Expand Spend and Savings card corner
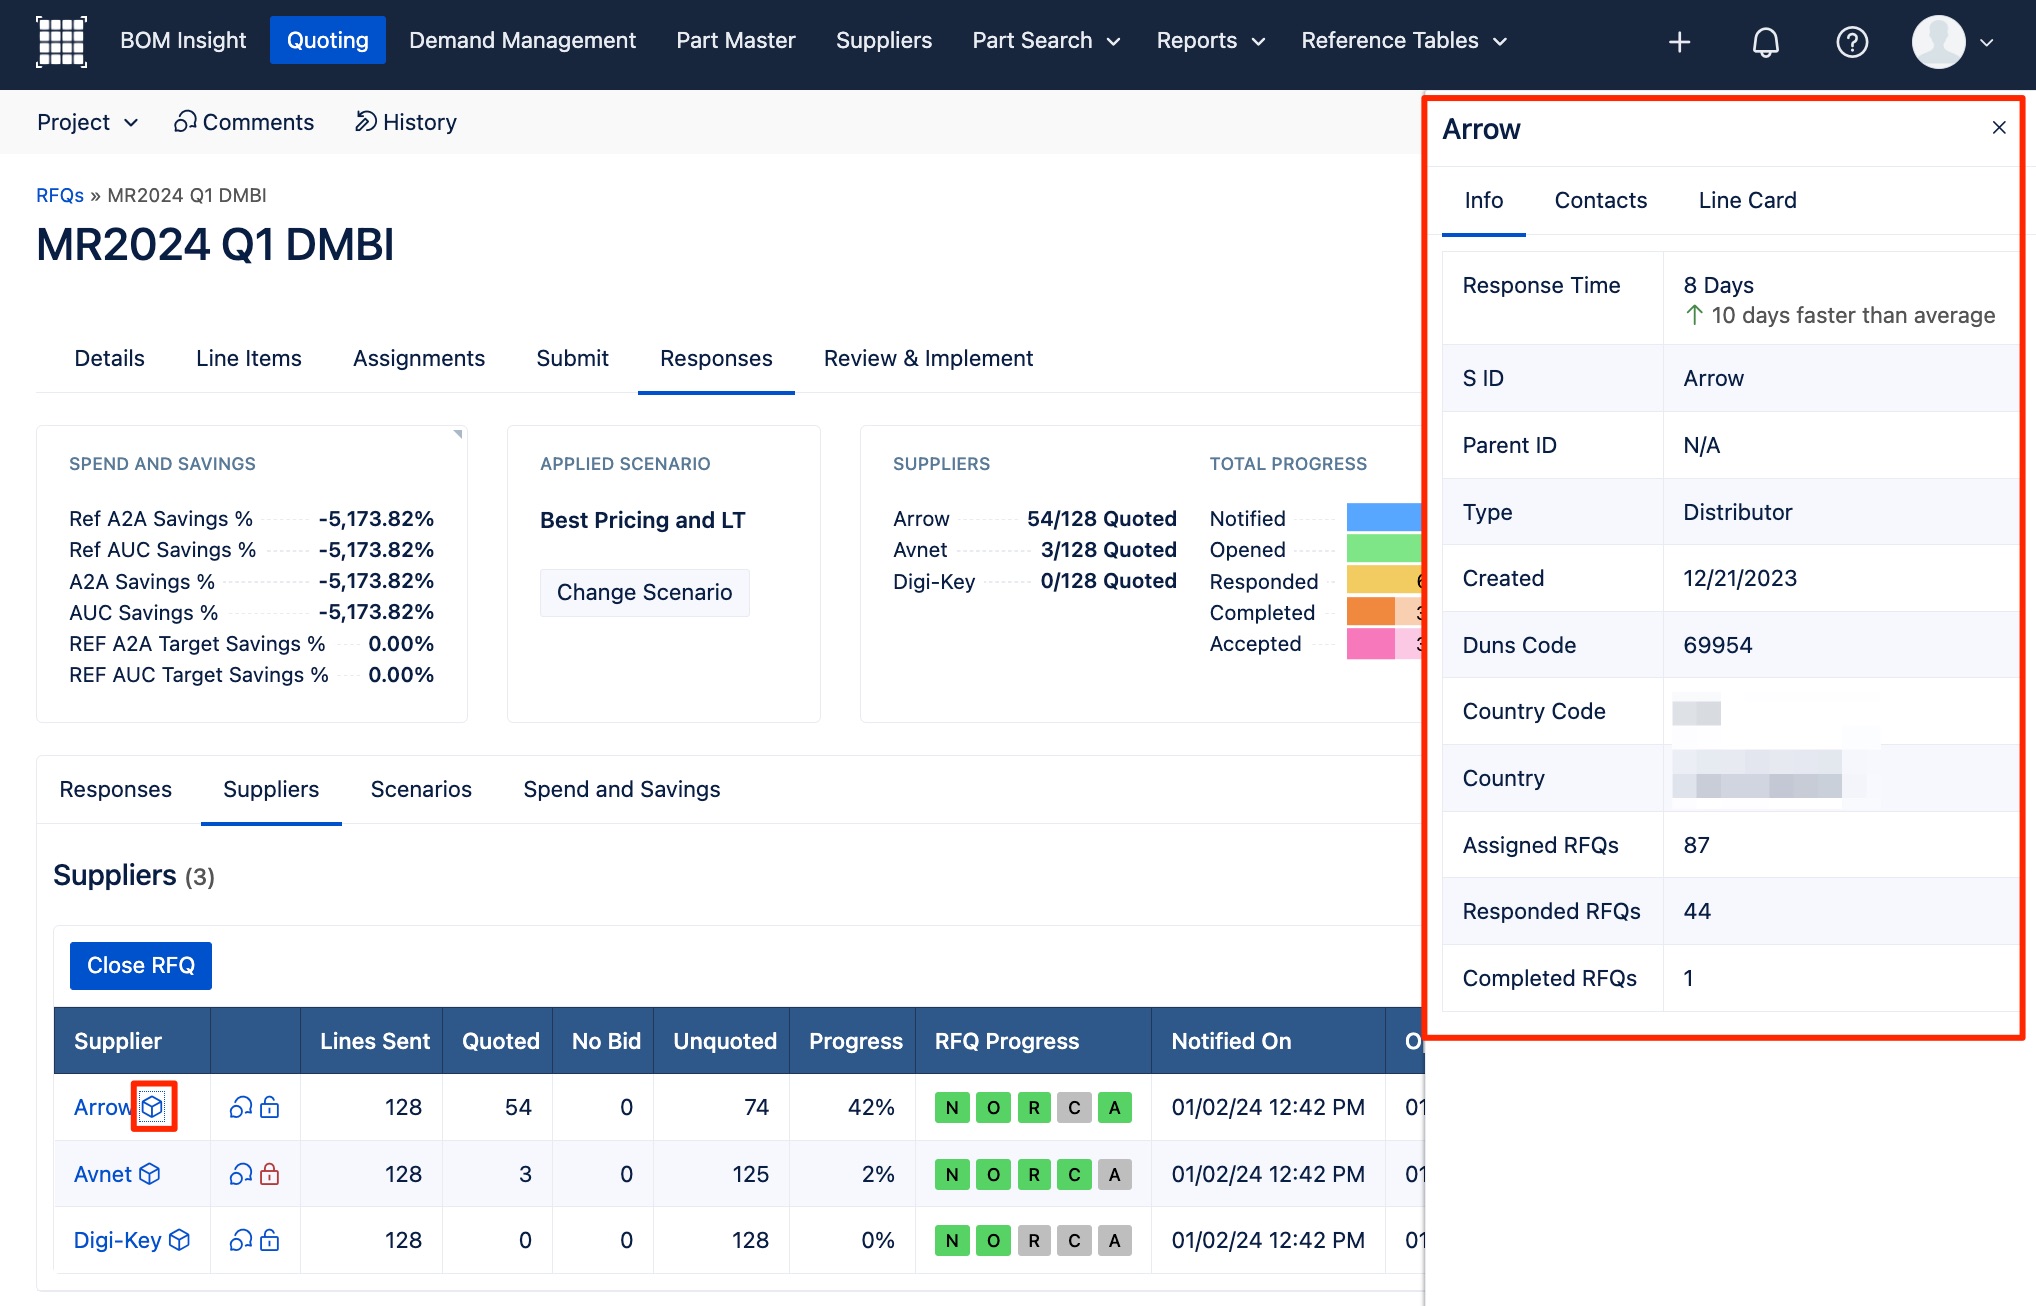This screenshot has height=1306, width=2036. click(457, 435)
